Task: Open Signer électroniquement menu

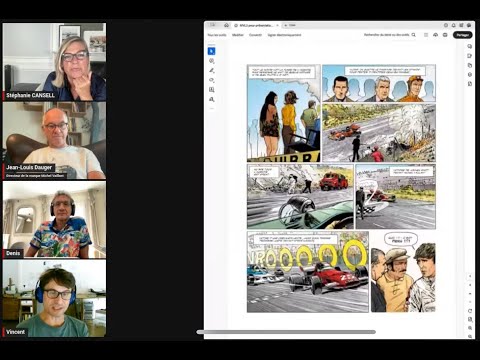Action: pyautogui.click(x=284, y=35)
